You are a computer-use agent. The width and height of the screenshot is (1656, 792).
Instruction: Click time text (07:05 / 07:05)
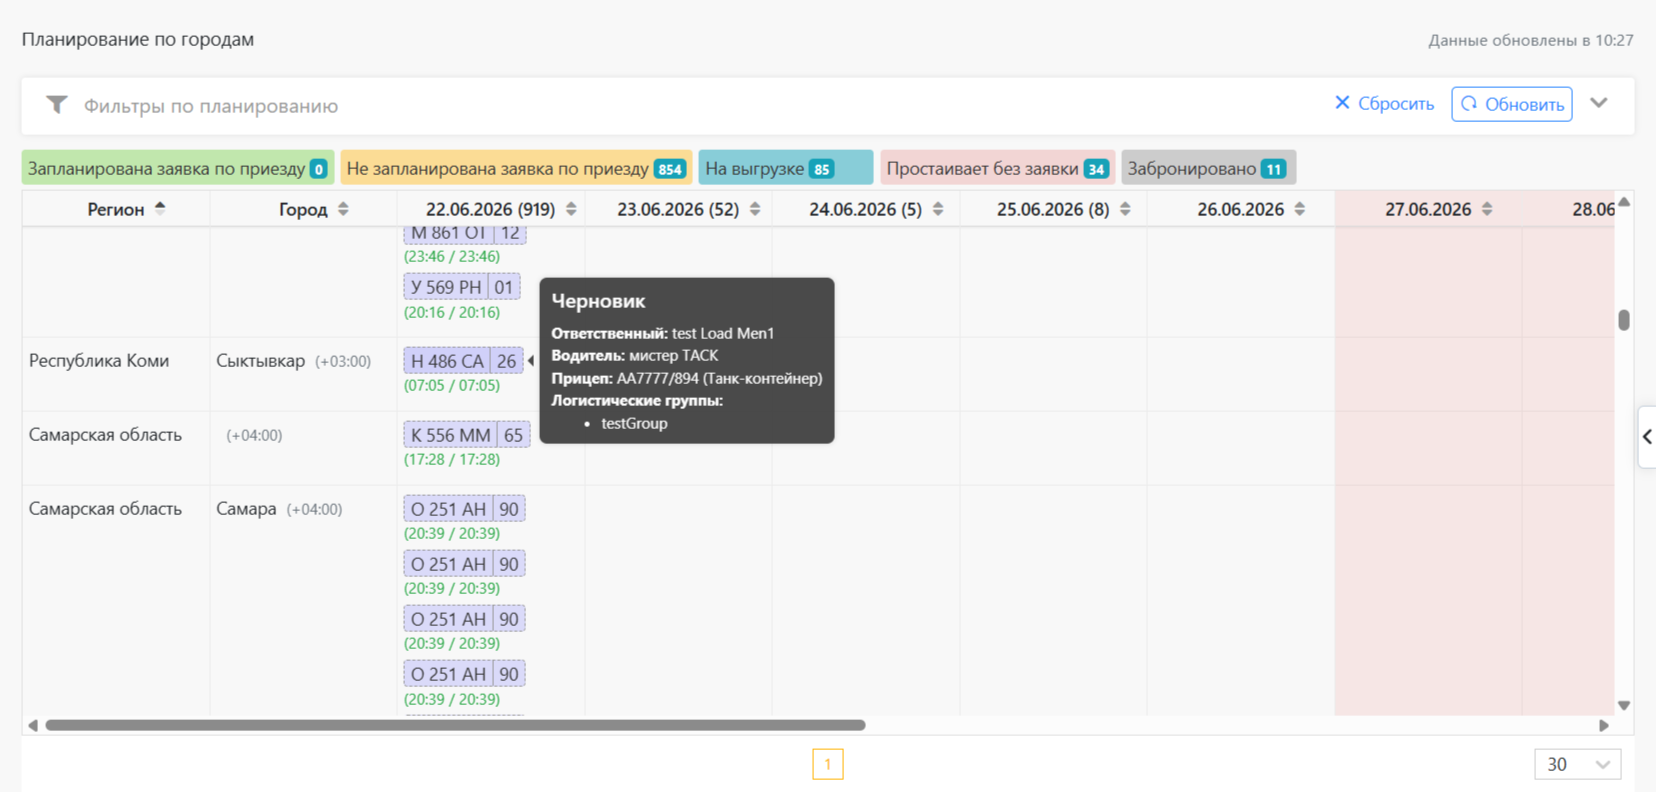452,385
